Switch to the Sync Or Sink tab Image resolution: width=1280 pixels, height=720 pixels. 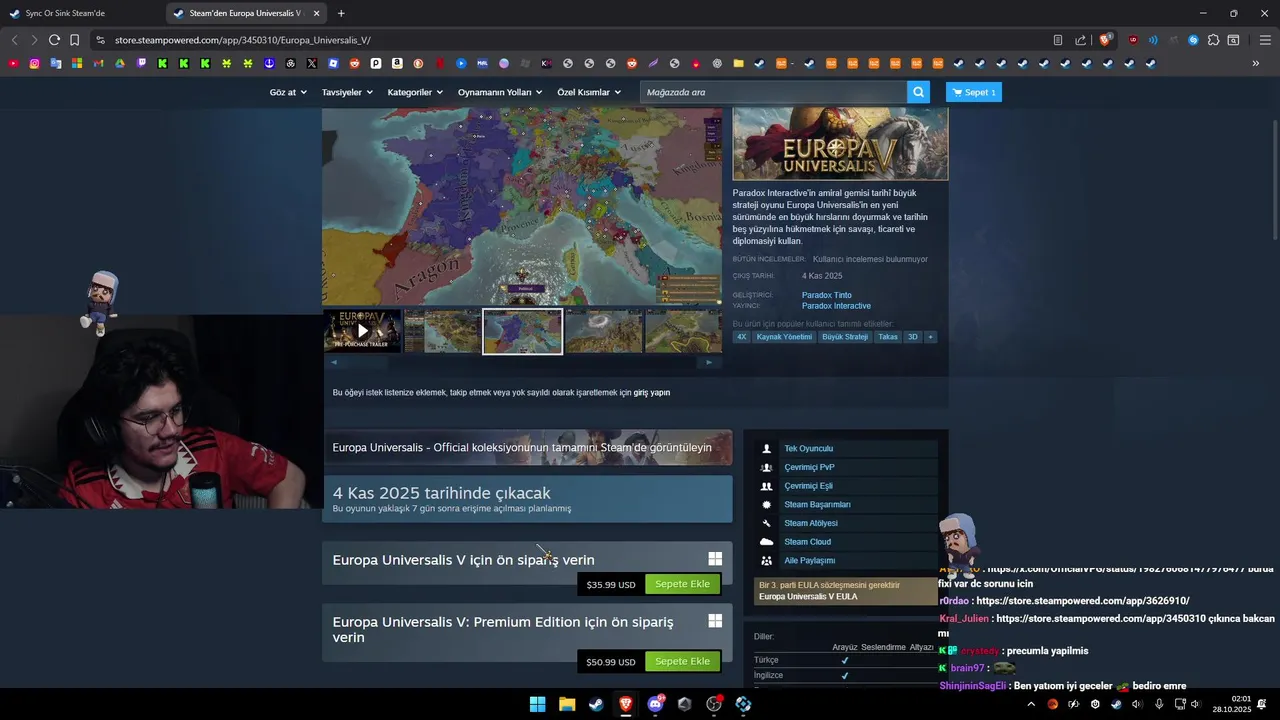(x=82, y=13)
